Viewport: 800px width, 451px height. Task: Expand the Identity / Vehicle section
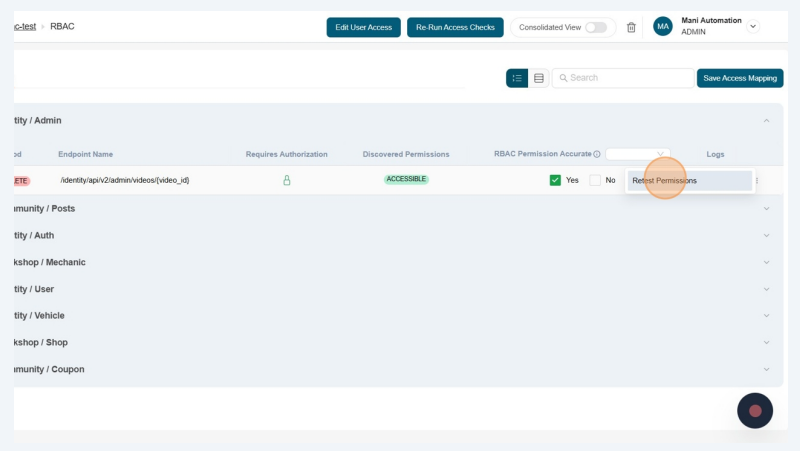(x=767, y=316)
